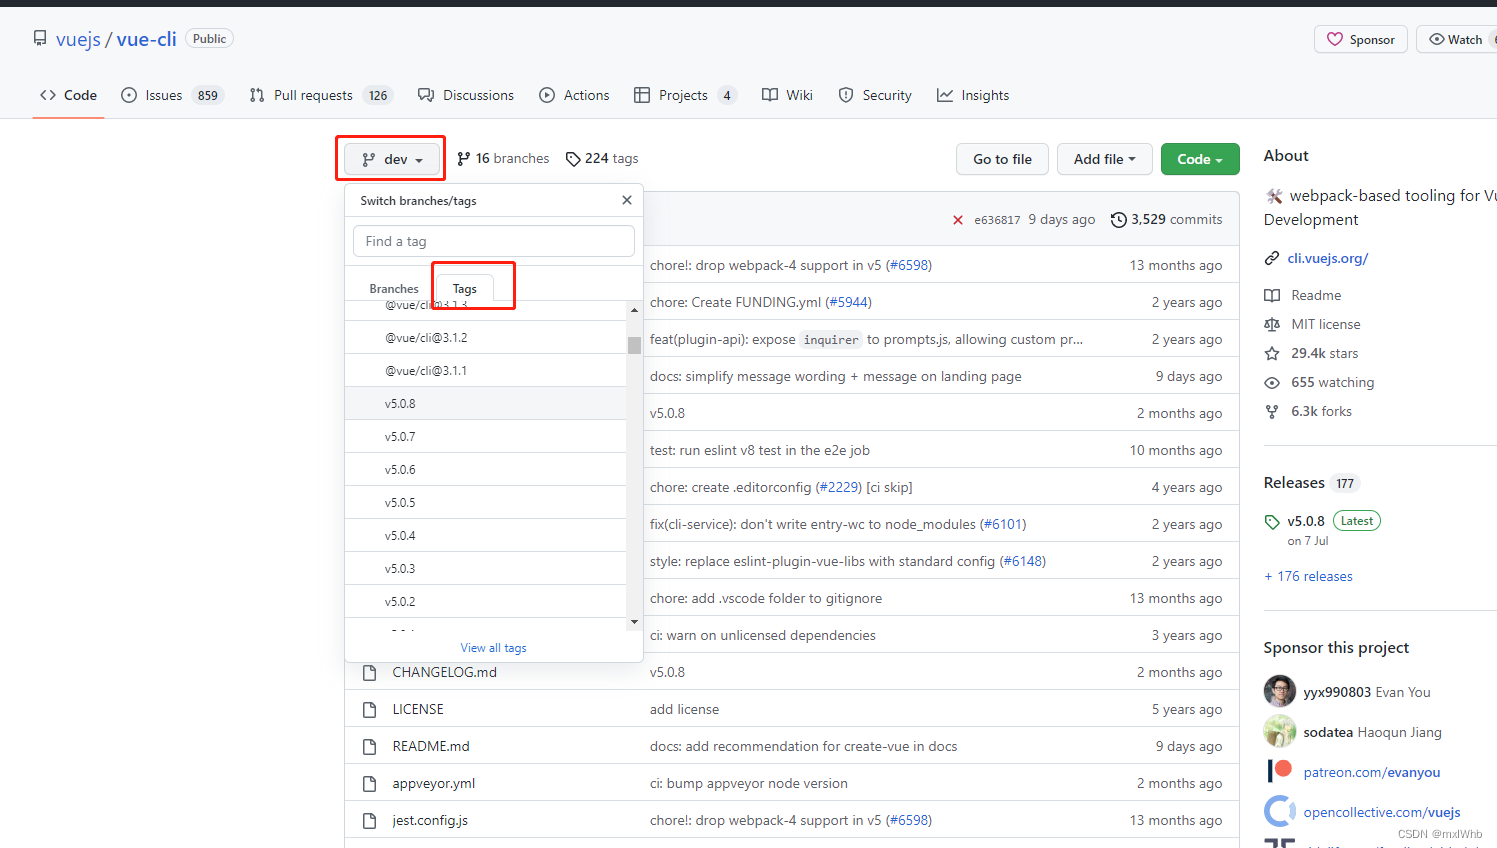Open the Projects tab
1497x848 pixels.
click(x=685, y=95)
